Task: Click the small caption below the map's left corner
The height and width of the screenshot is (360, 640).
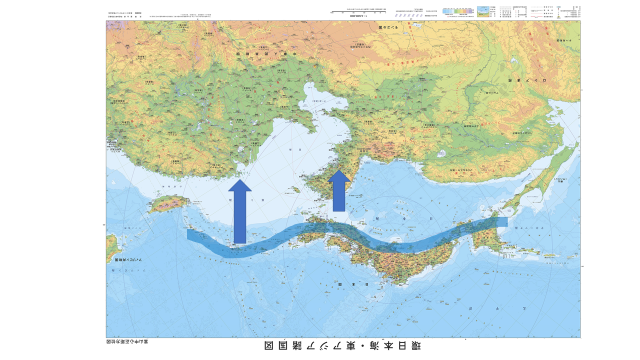Action: (x=127, y=341)
